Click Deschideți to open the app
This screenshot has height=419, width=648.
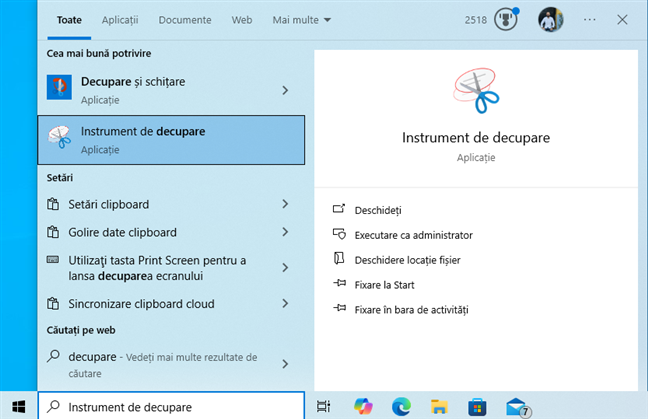click(377, 210)
